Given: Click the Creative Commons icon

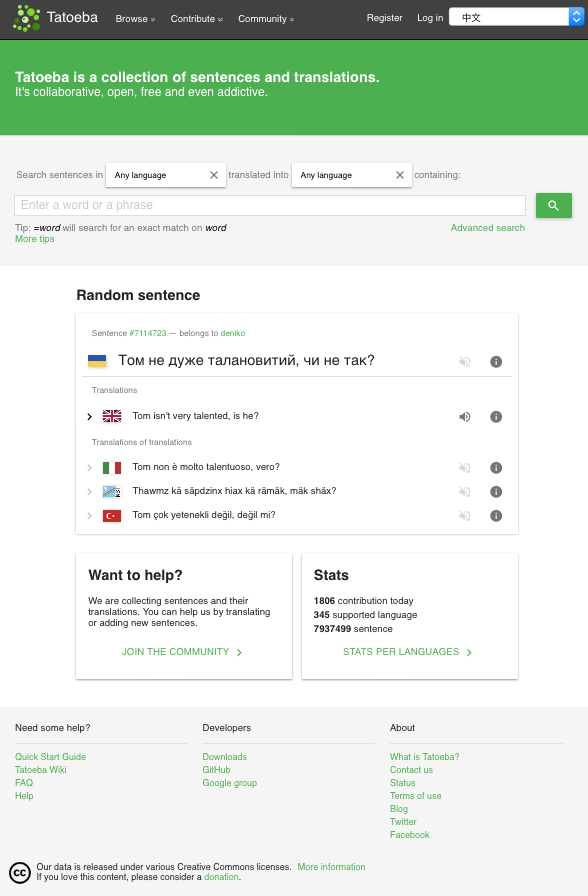Looking at the screenshot, I should click(x=20, y=873).
